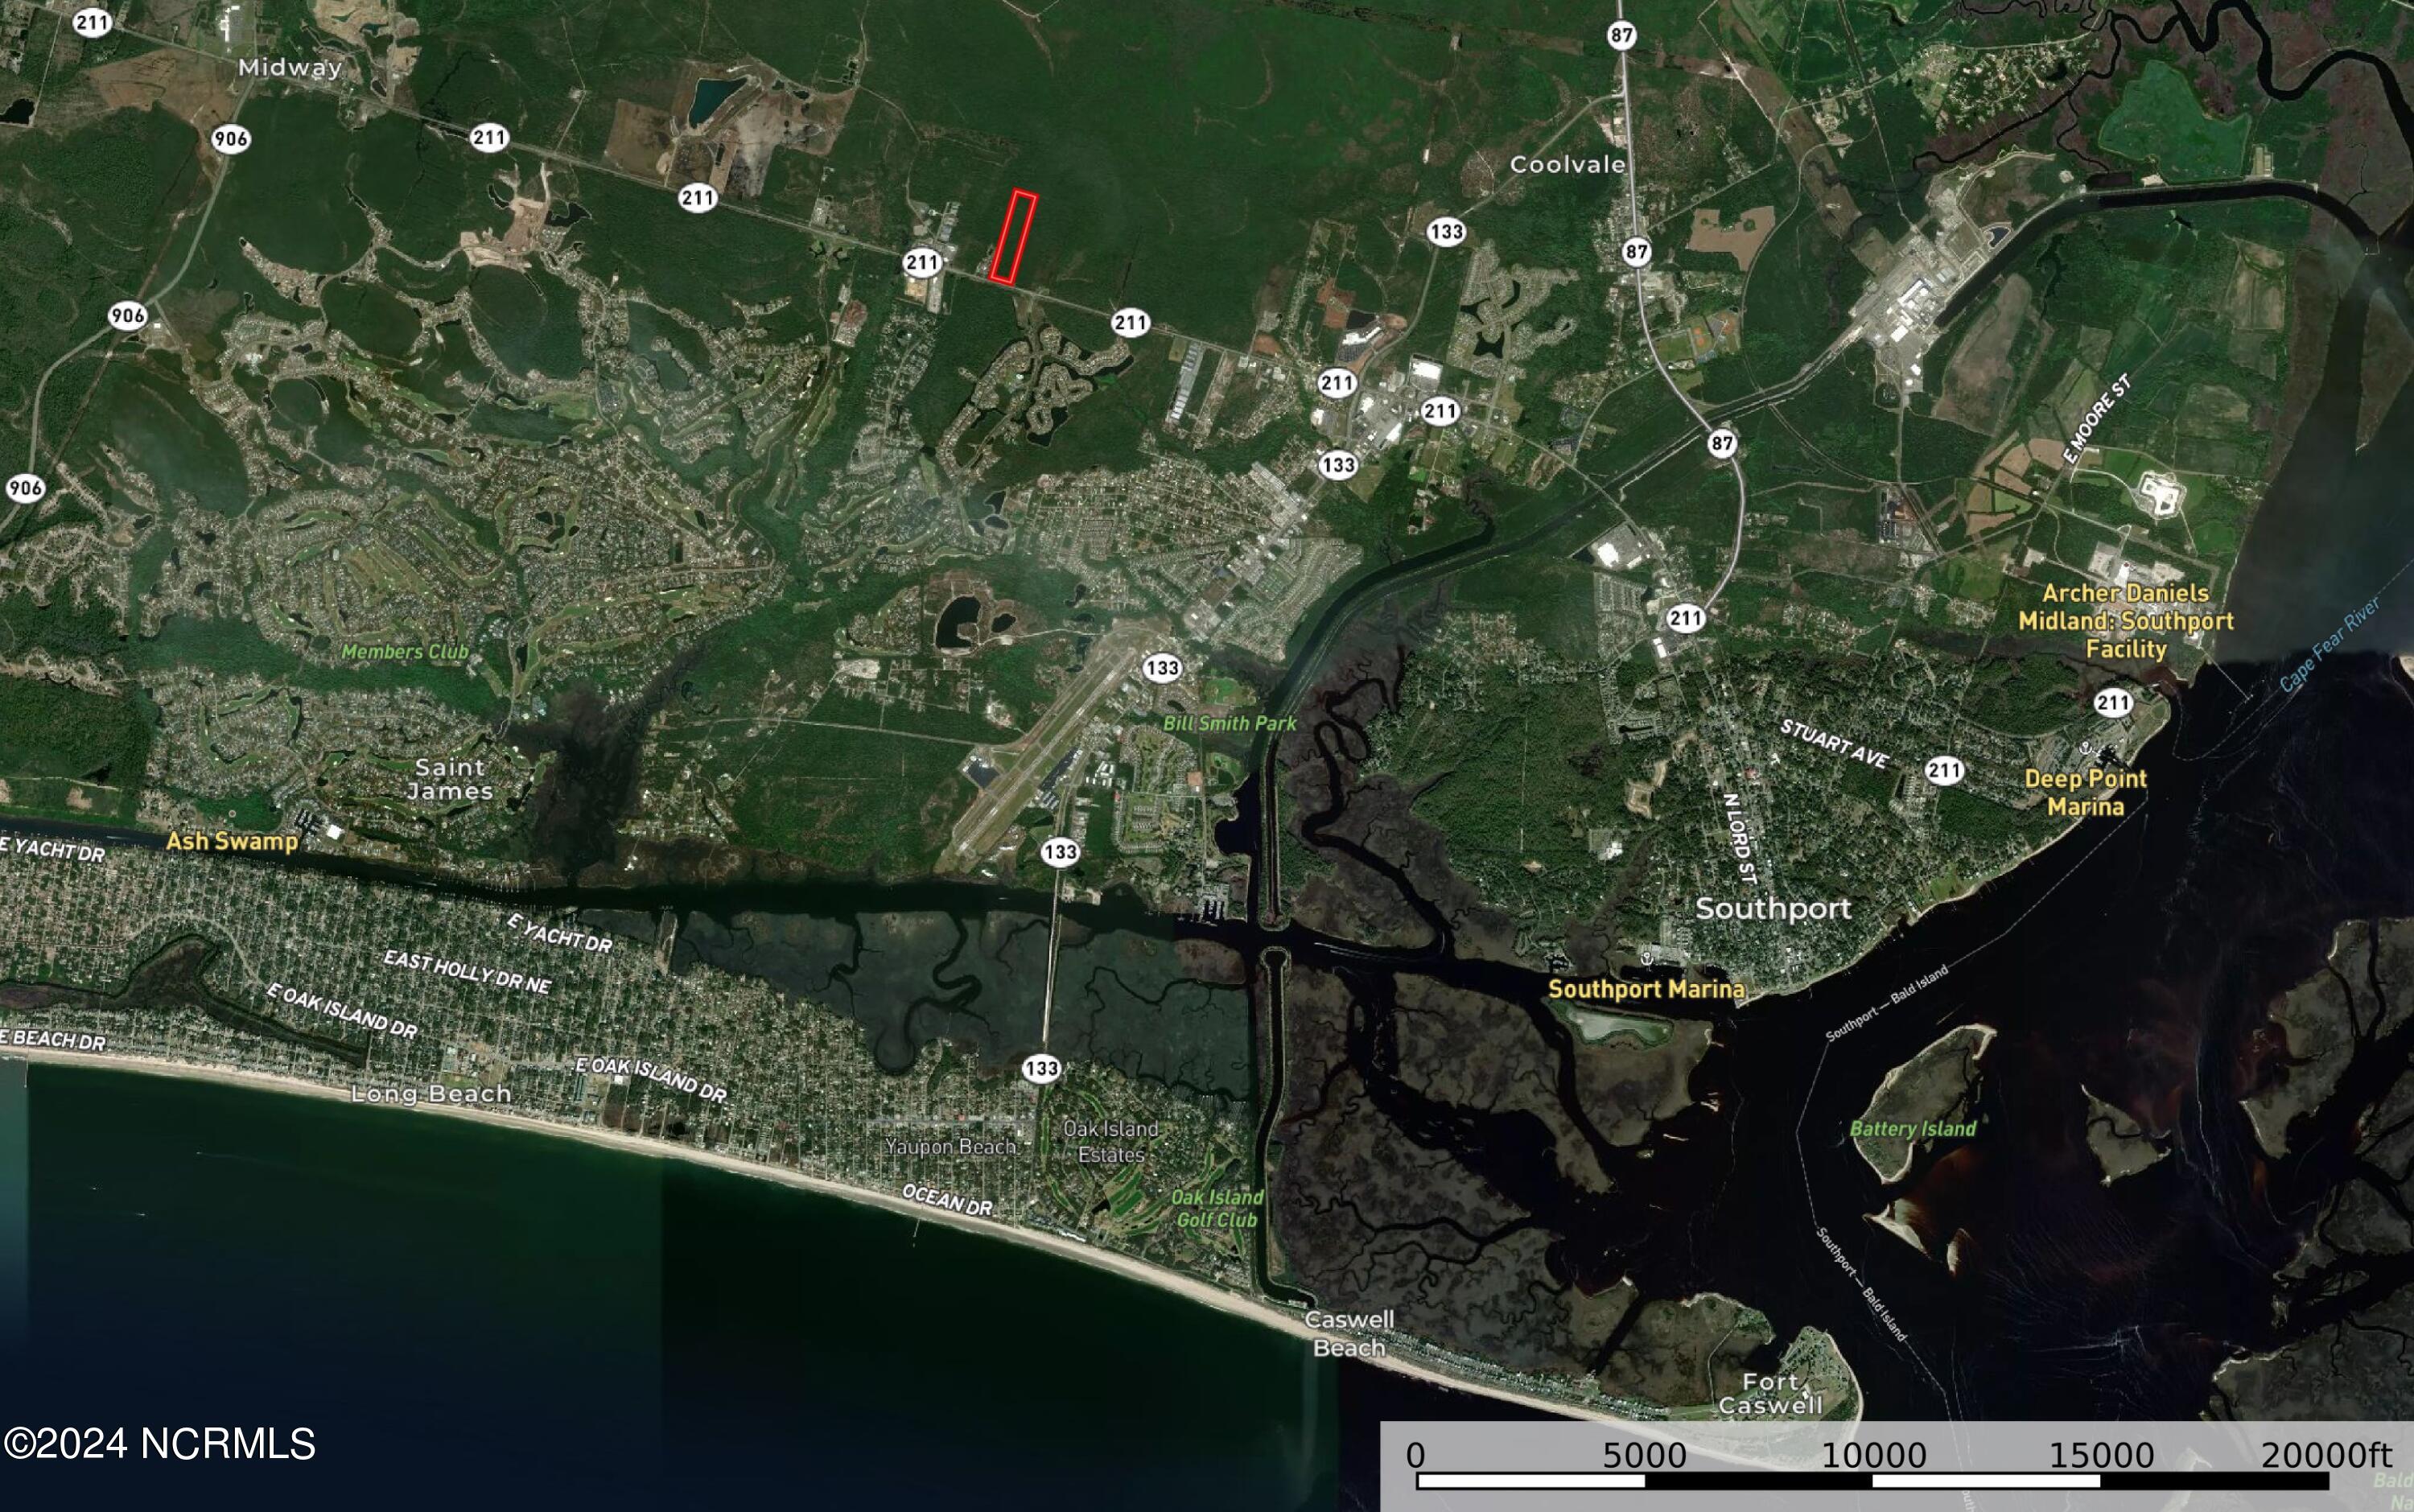Select the Cape Fear River label
The height and width of the screenshot is (1512, 2414).
pyautogui.click(x=2330, y=644)
